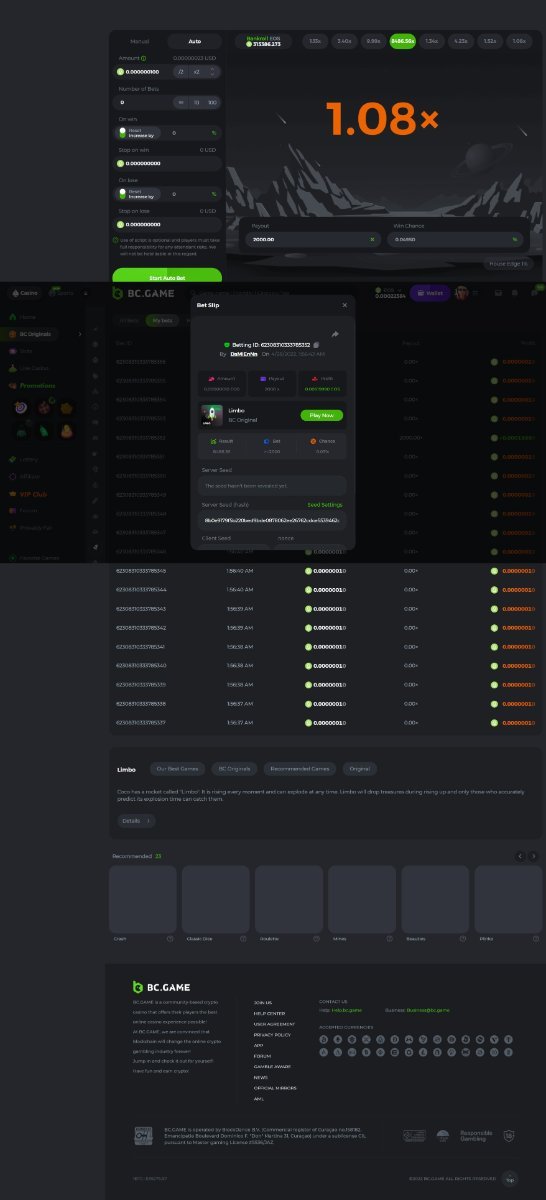Screen dimensions: 546x1200
Task: Tick the script responsibility agreement checkbox
Action: point(115,240)
